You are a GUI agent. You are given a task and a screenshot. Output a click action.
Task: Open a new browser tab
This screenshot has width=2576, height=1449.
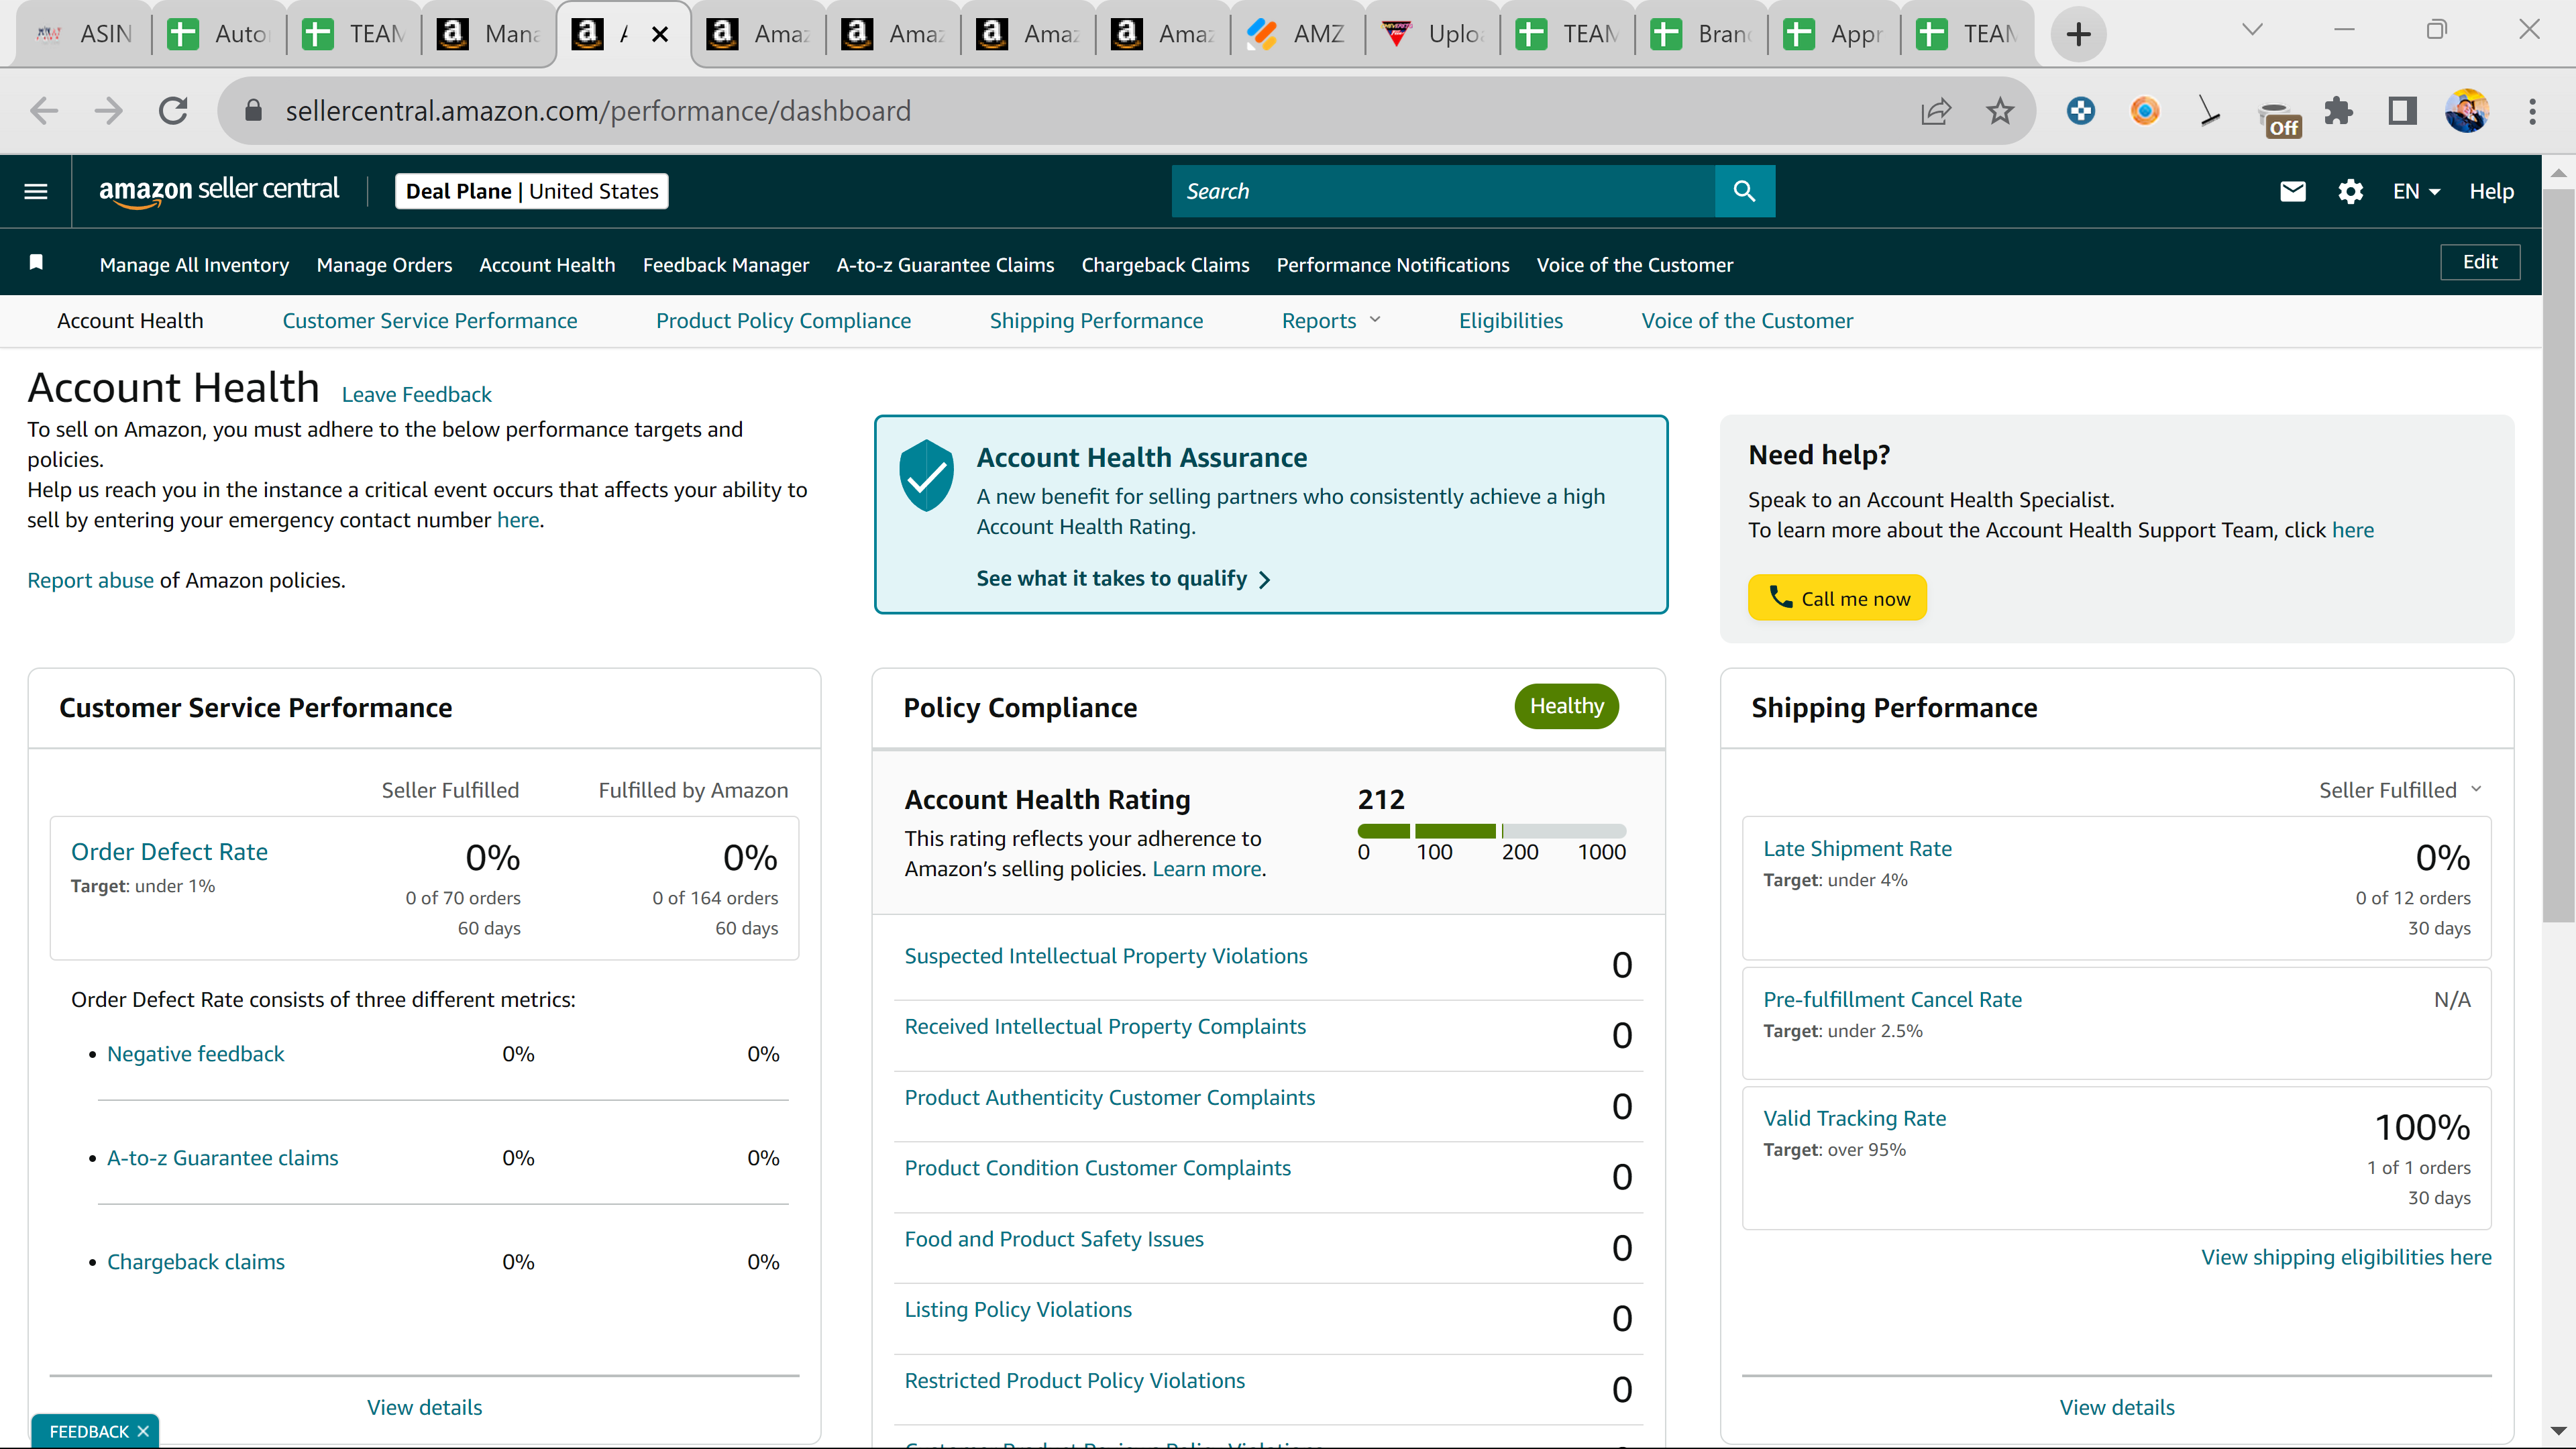(2079, 34)
